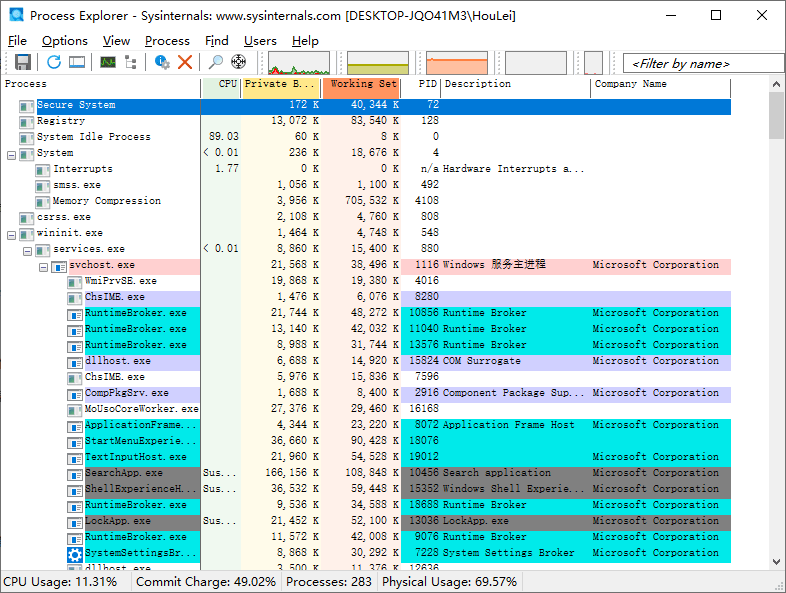786x593 pixels.
Task: Click SystemSettingsBroker gear icon
Action: click(75, 554)
